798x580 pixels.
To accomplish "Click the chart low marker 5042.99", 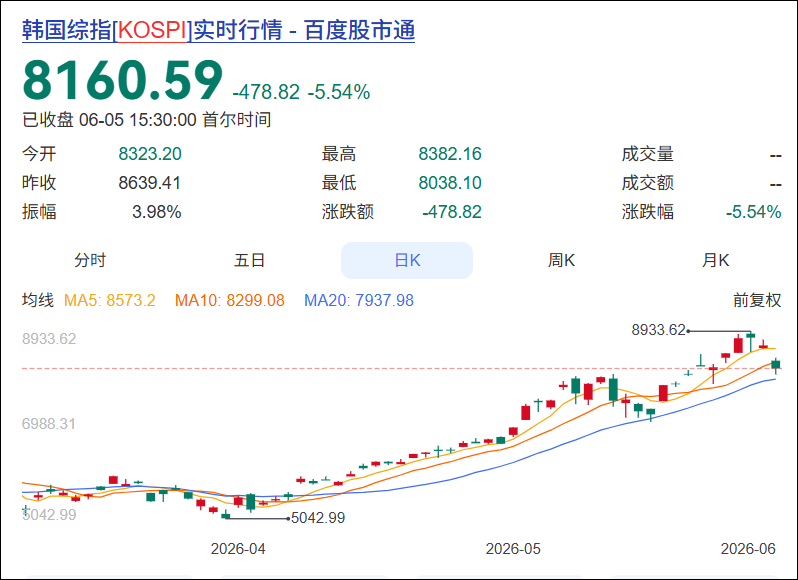I will click(x=318, y=518).
